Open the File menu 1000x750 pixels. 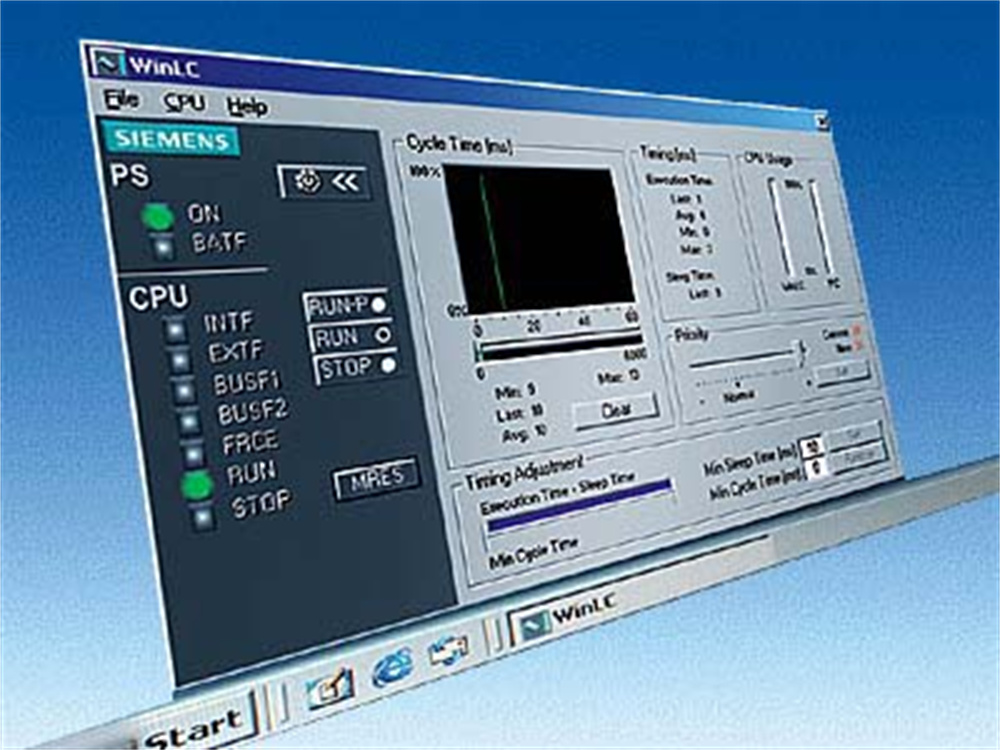[121, 100]
